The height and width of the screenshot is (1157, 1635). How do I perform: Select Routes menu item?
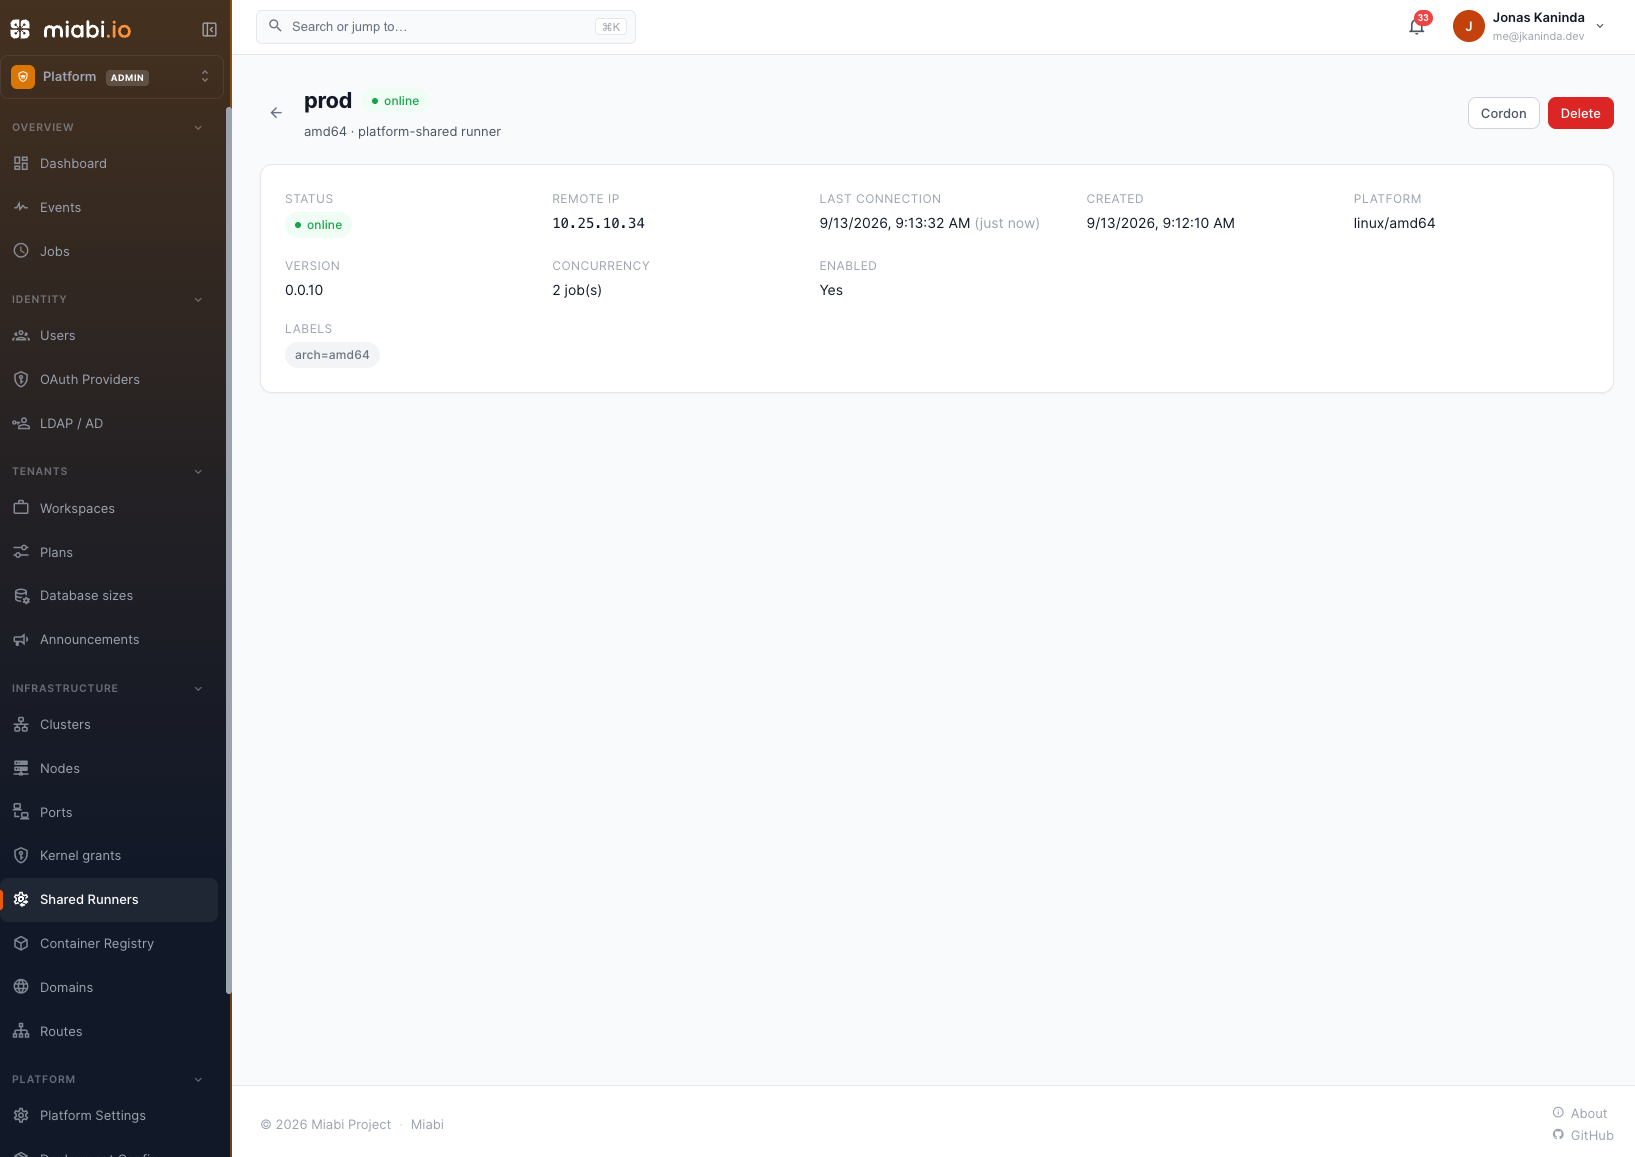pos(109,1032)
